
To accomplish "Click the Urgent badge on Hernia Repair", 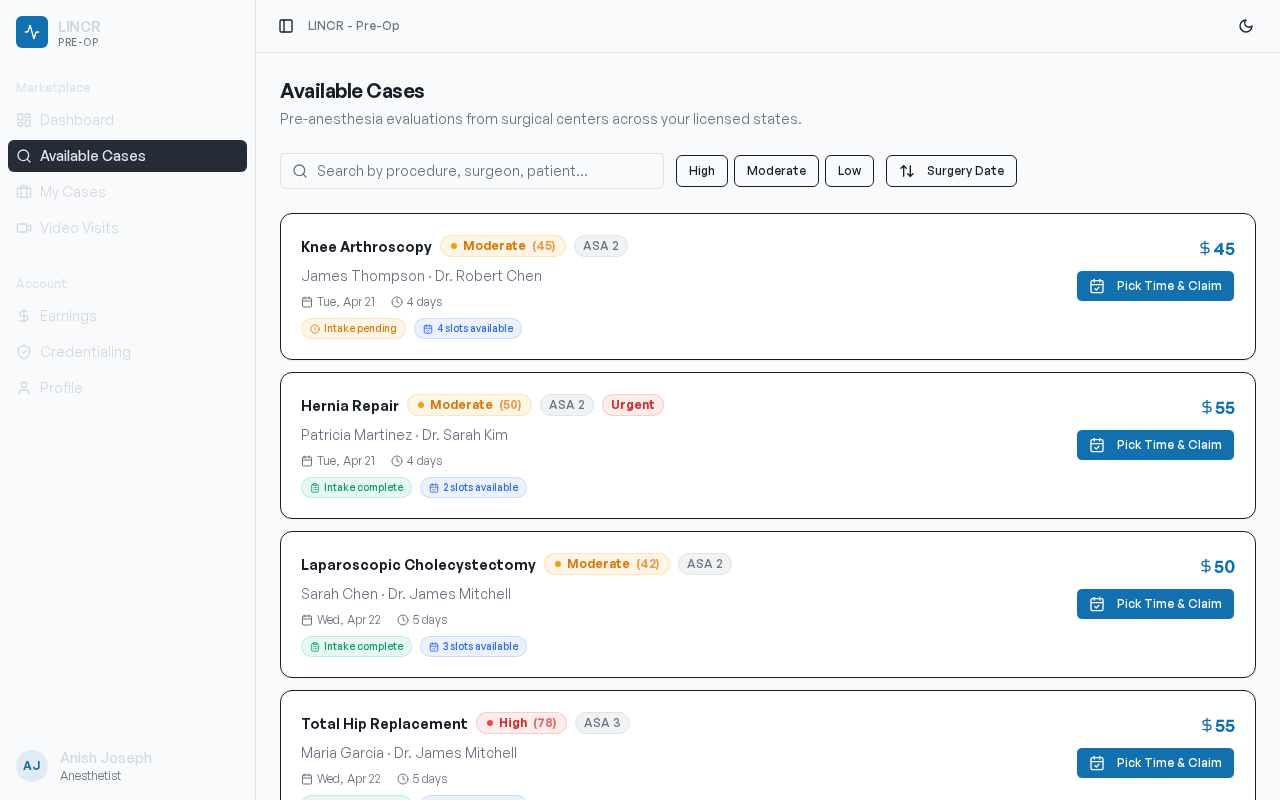I will [632, 405].
